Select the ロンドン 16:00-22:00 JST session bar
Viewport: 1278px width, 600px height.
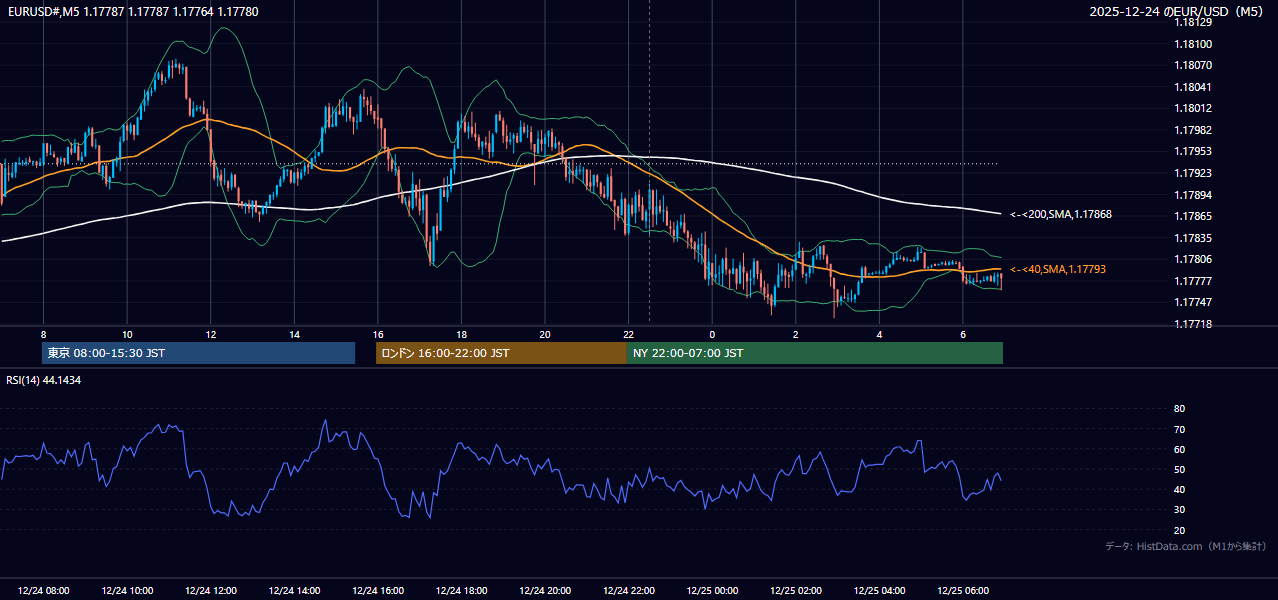(501, 353)
